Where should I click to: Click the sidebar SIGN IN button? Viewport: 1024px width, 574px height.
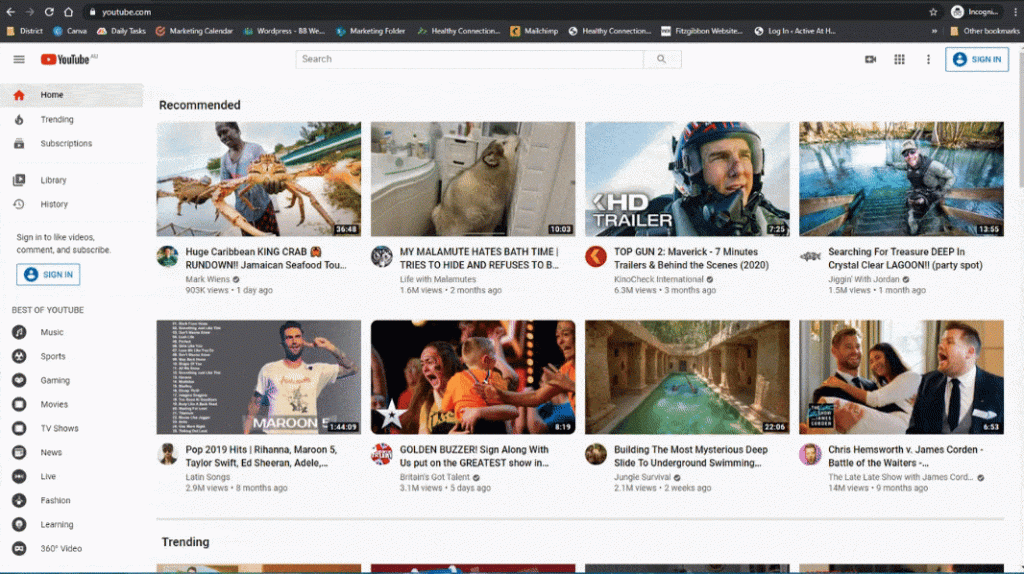[x=48, y=275]
